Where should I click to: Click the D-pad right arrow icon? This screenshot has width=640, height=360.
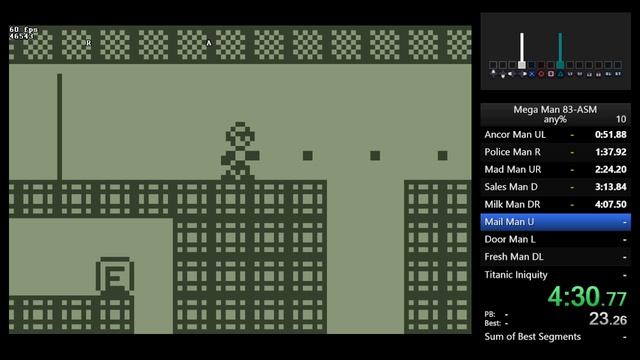click(x=522, y=74)
